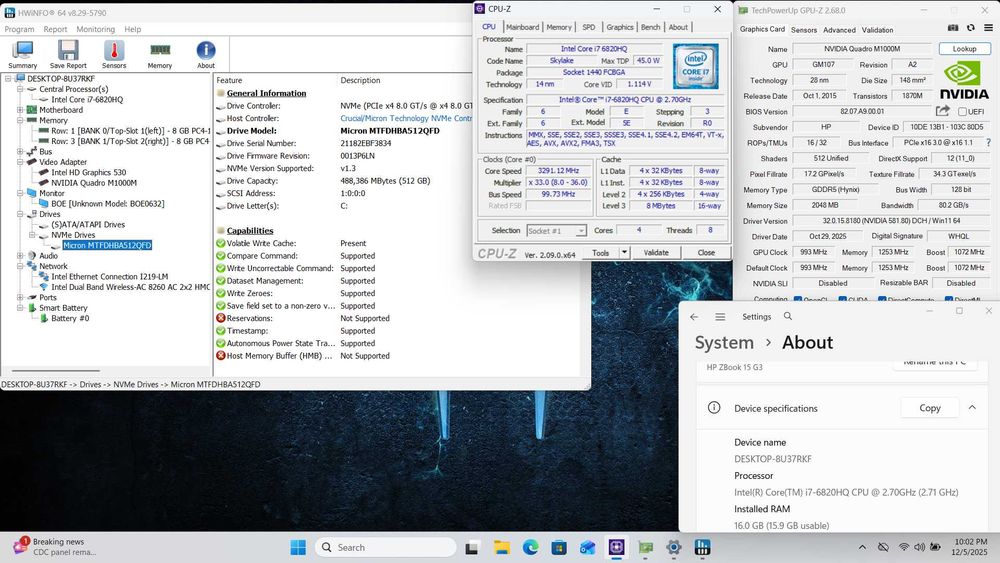The image size is (1000, 563).
Task: Open Task View on taskbar
Action: 472,547
